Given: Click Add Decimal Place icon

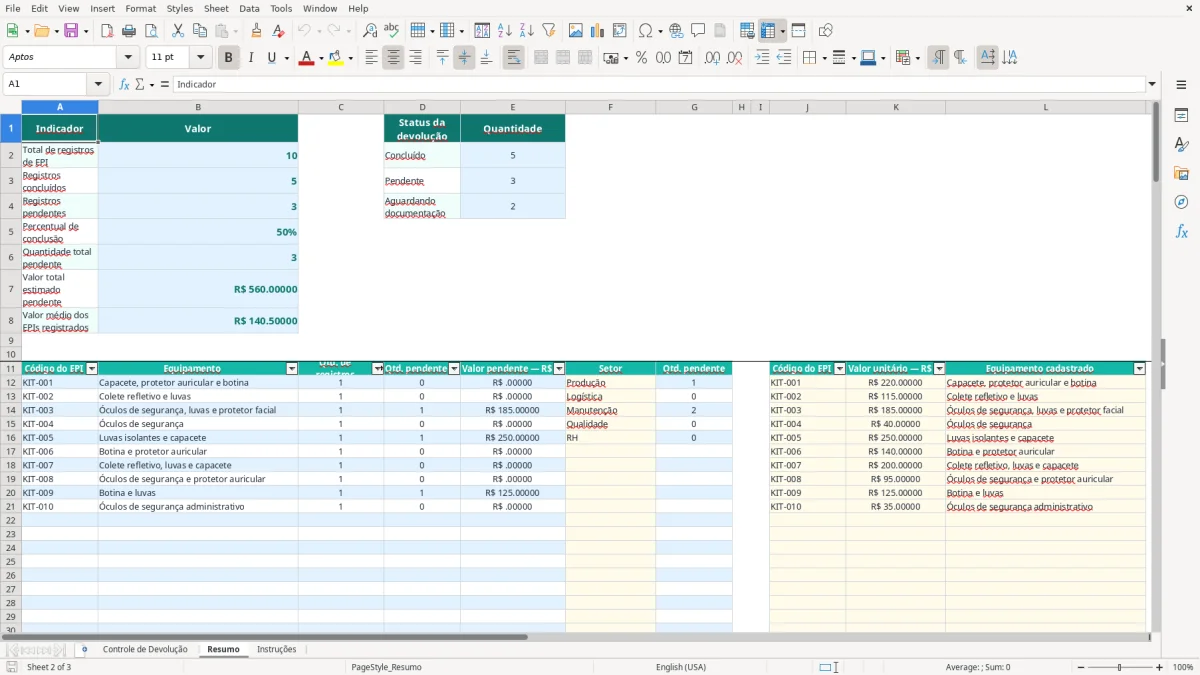Looking at the screenshot, I should click(x=712, y=58).
